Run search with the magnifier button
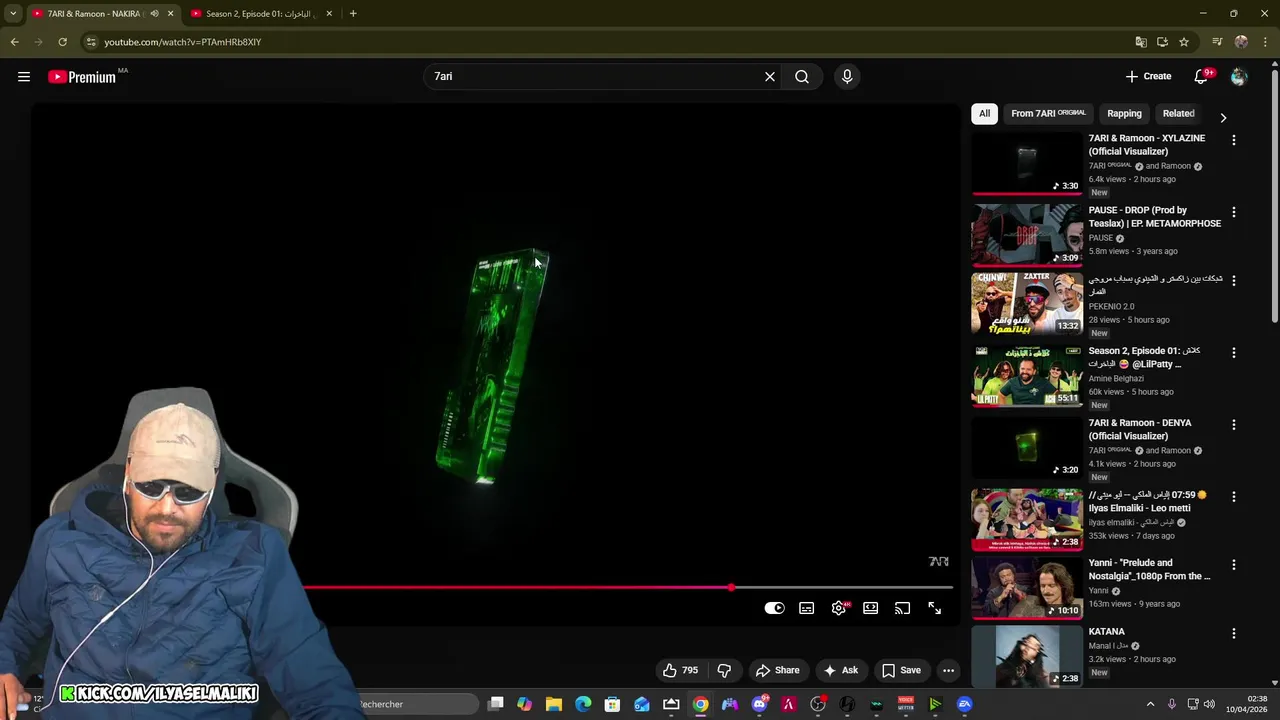 802,77
